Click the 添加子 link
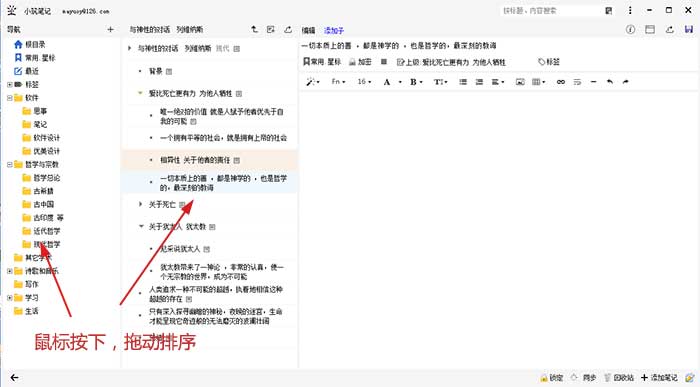 (x=334, y=30)
